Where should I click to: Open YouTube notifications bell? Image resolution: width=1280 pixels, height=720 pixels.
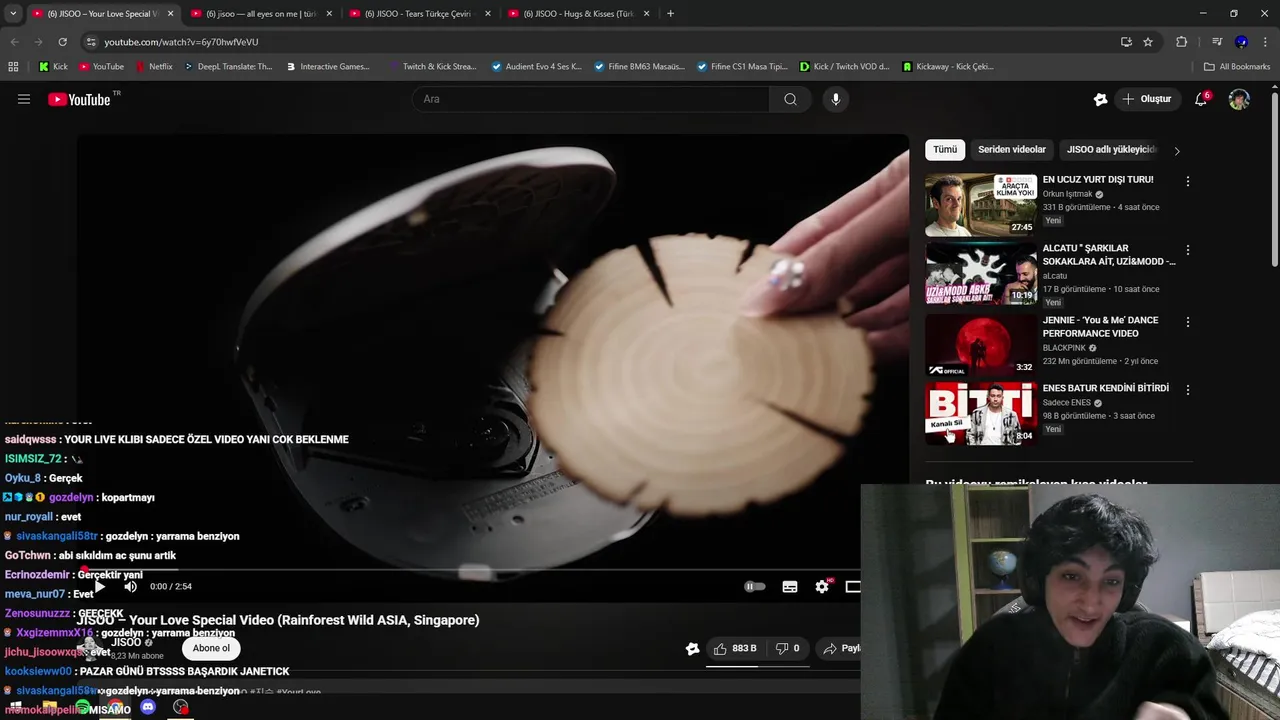pyautogui.click(x=1201, y=99)
